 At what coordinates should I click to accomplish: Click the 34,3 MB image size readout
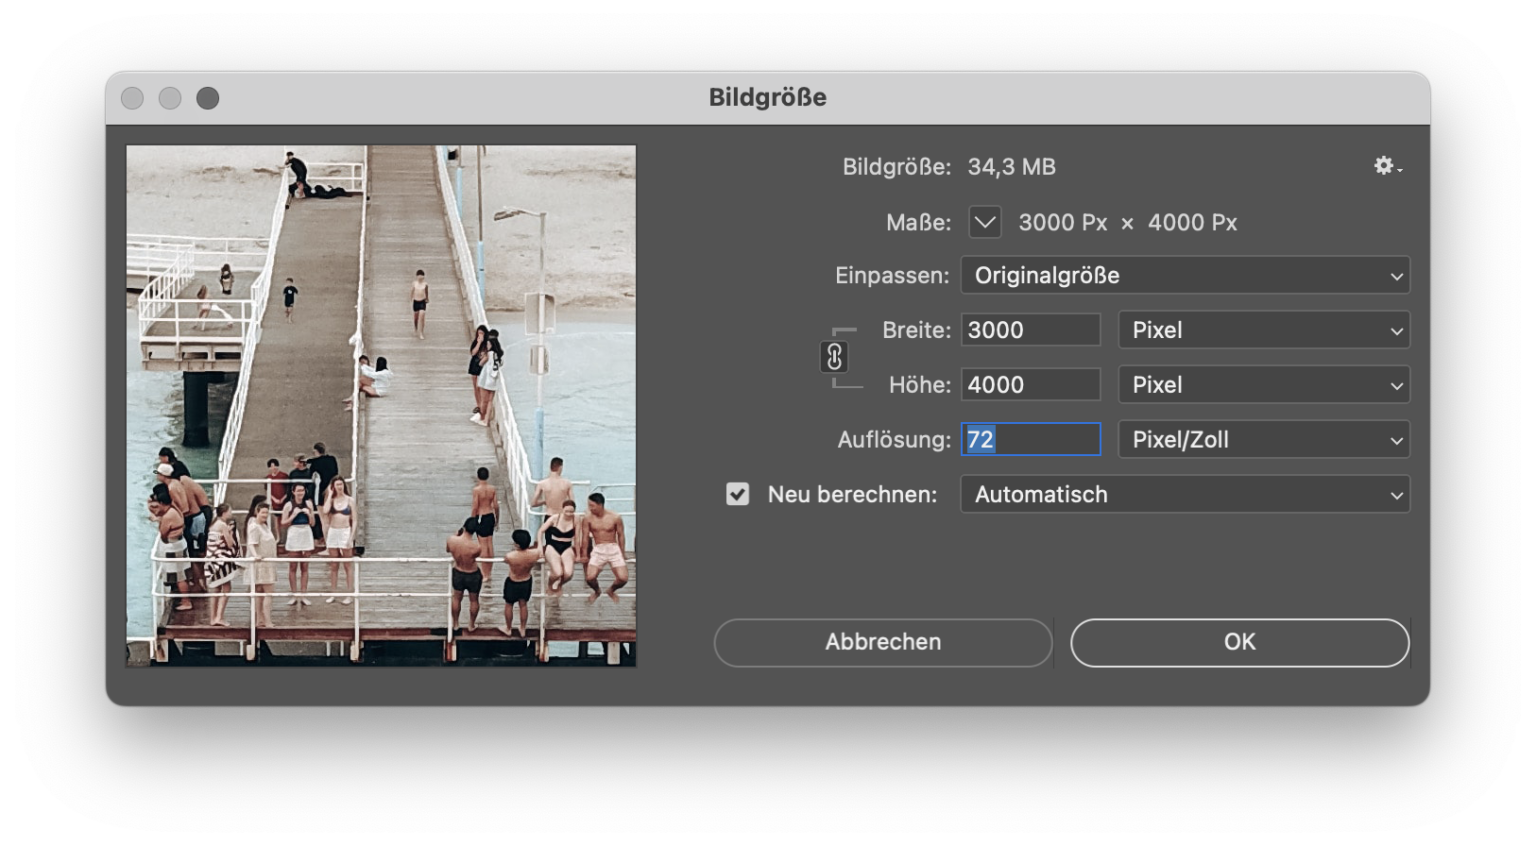[x=1012, y=167]
